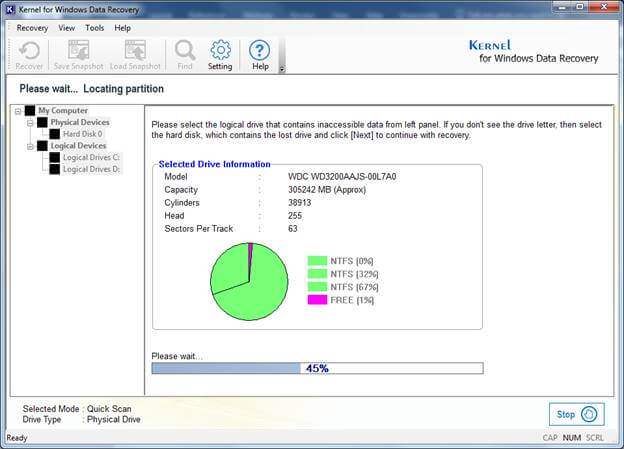Click the Logical Drives C: icon
The height and width of the screenshot is (449, 624).
click(55, 158)
